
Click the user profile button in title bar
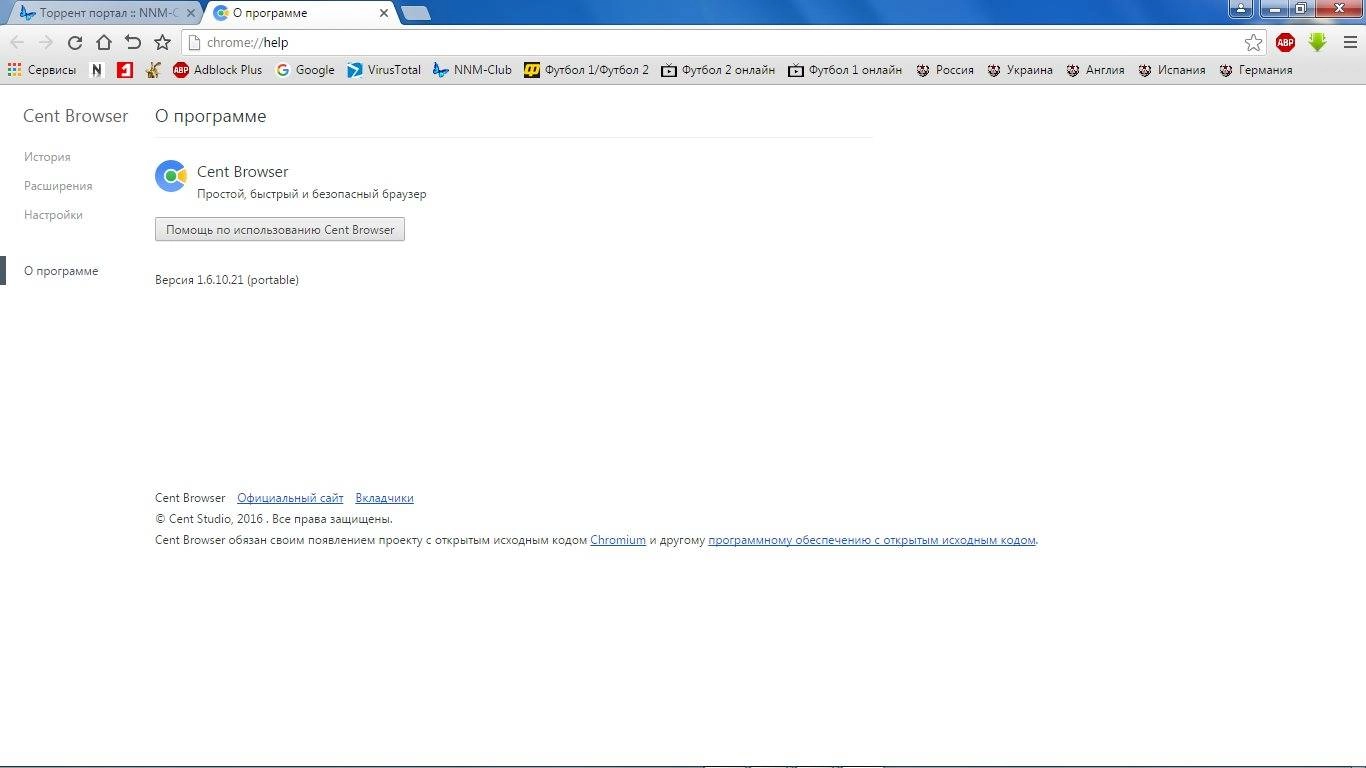(1241, 9)
